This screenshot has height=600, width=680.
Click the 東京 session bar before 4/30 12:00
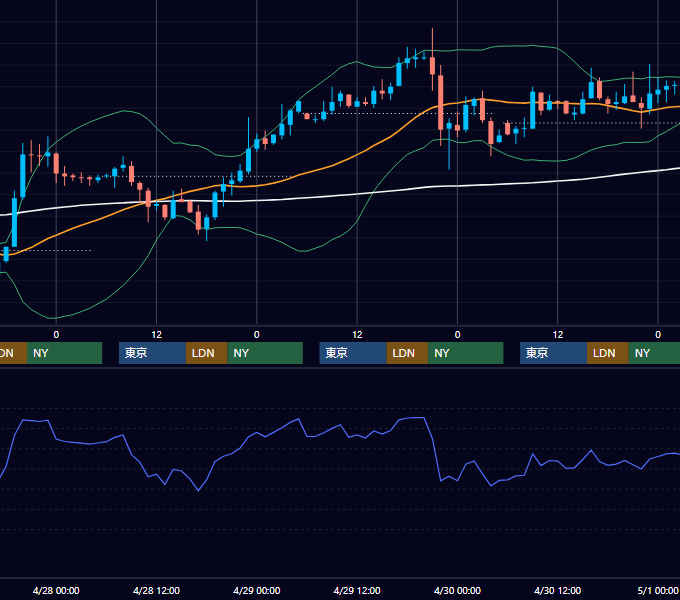[553, 353]
